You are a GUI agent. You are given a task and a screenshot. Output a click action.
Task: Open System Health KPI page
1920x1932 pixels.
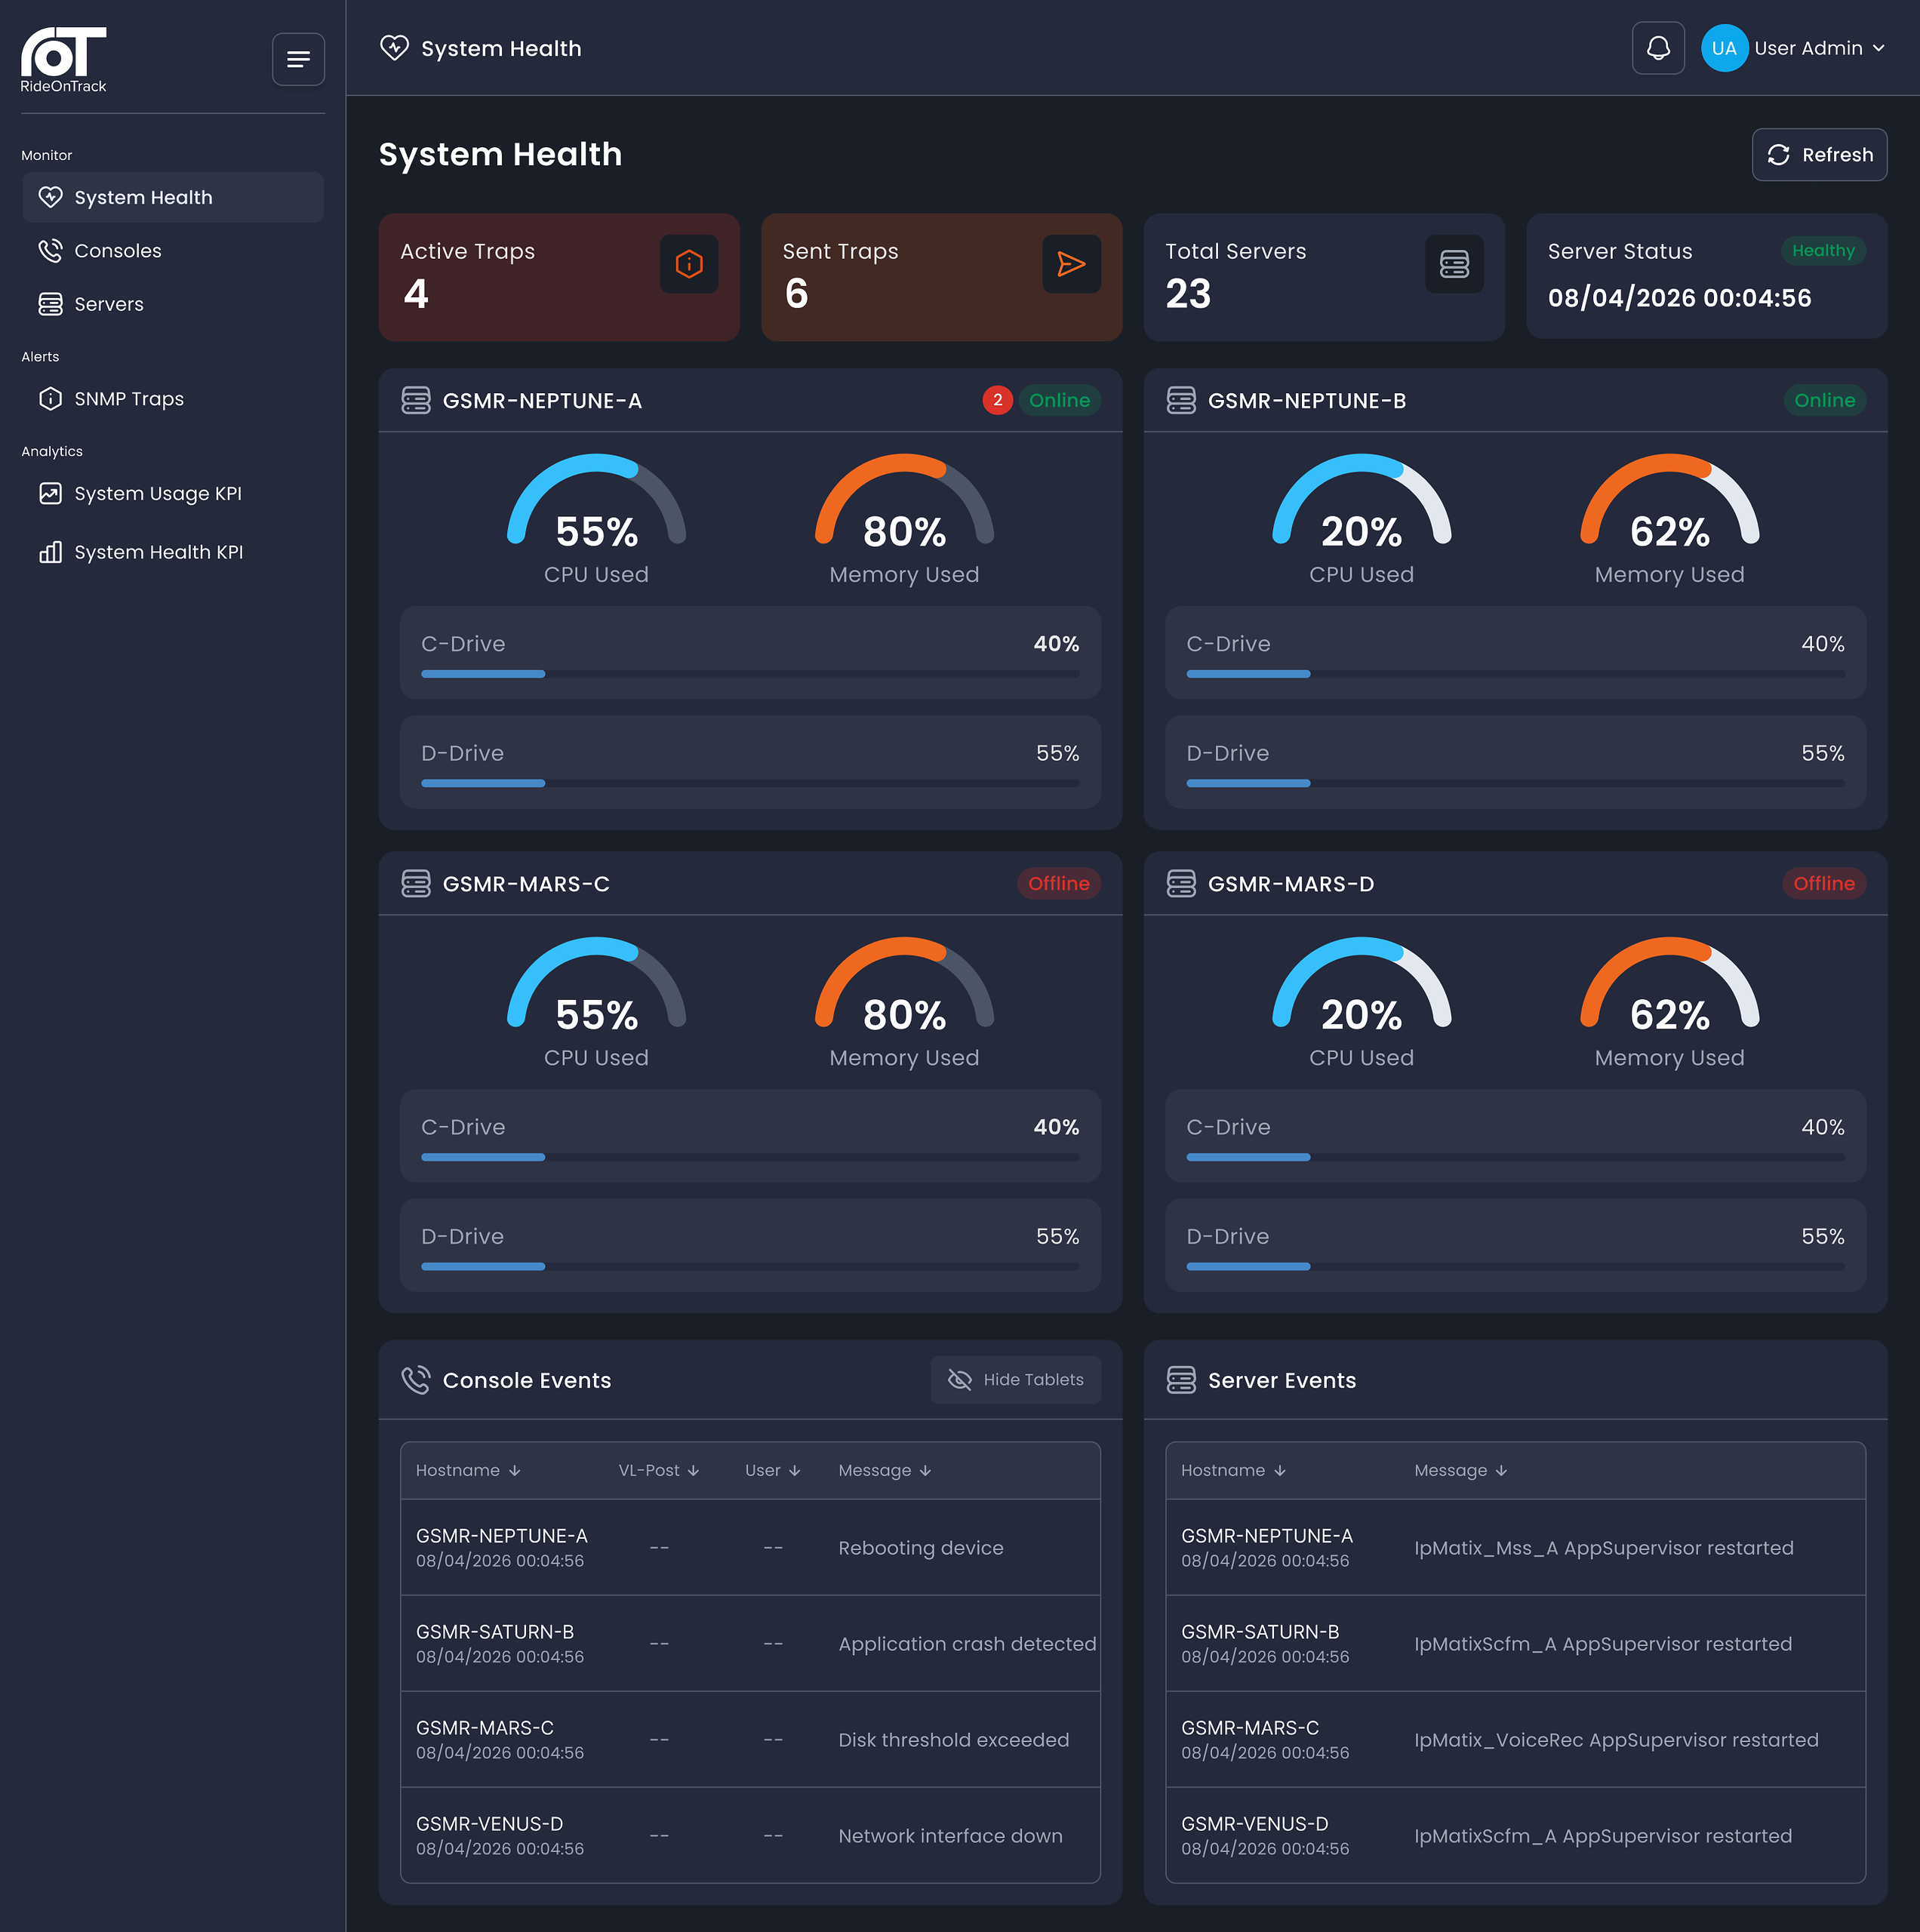(173, 552)
